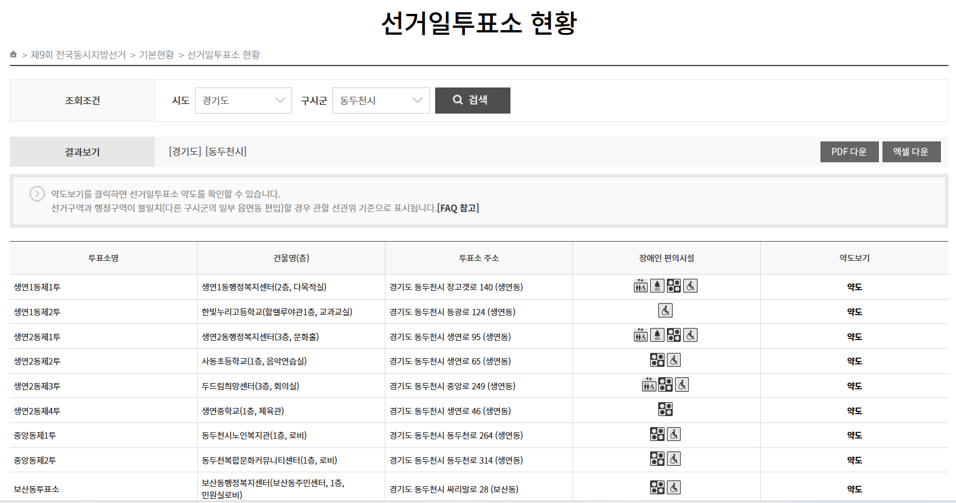Open the 약도 map for 중앙동제1투
This screenshot has width=956, height=503.
pyautogui.click(x=854, y=435)
